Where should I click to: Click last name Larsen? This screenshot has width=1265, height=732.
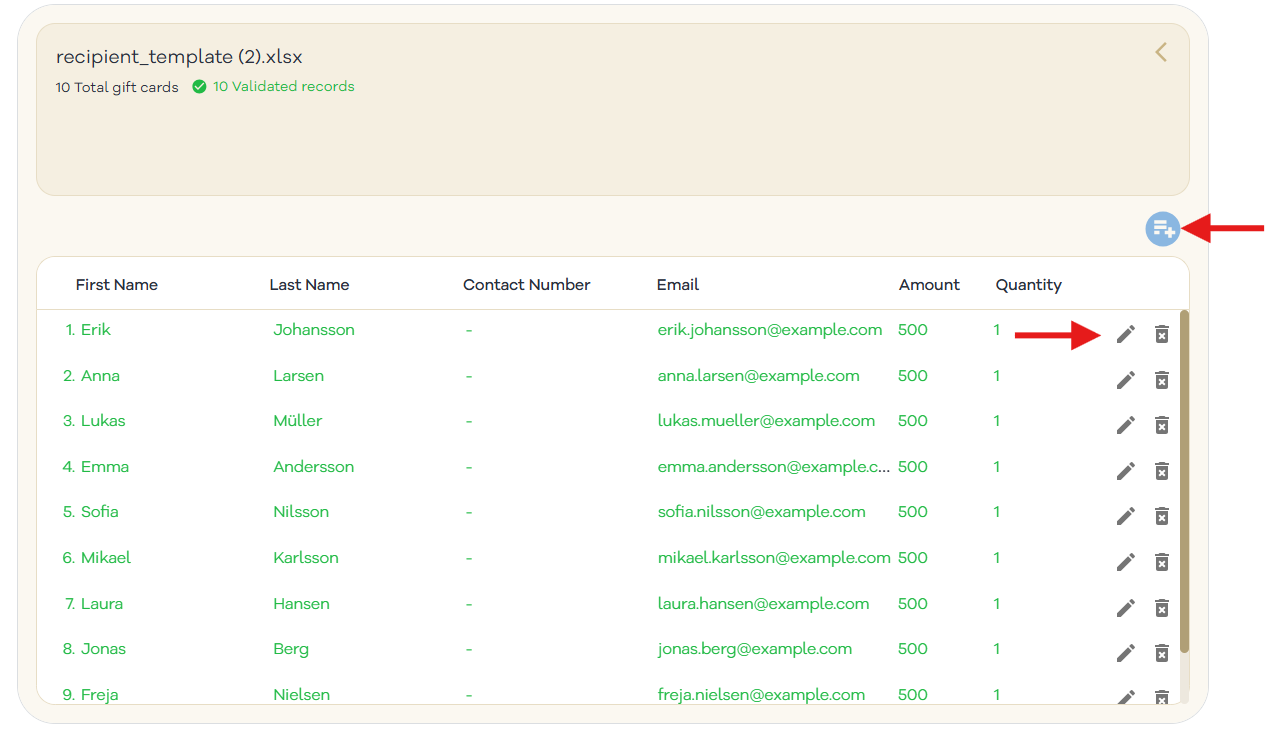tap(299, 376)
